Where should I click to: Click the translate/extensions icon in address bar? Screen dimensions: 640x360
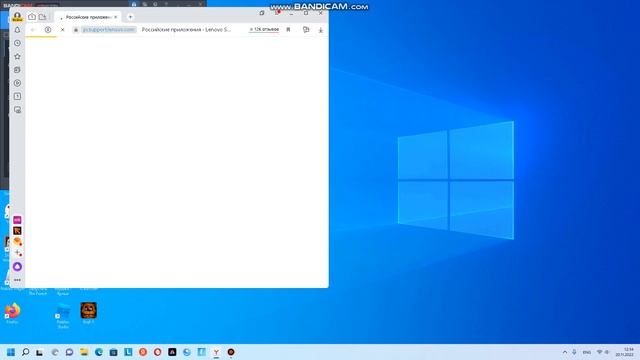[306, 30]
